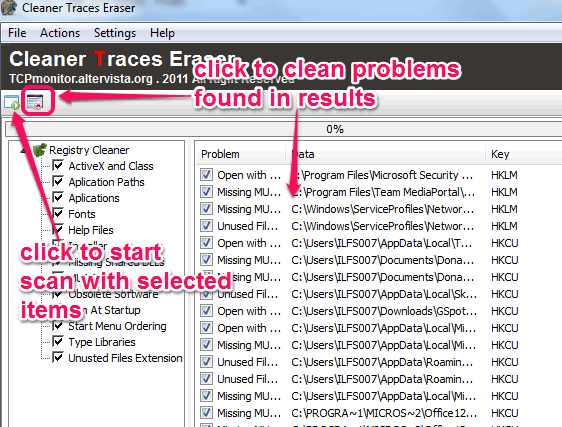
Task: Select the Microsoft Security data path
Action: click(382, 175)
